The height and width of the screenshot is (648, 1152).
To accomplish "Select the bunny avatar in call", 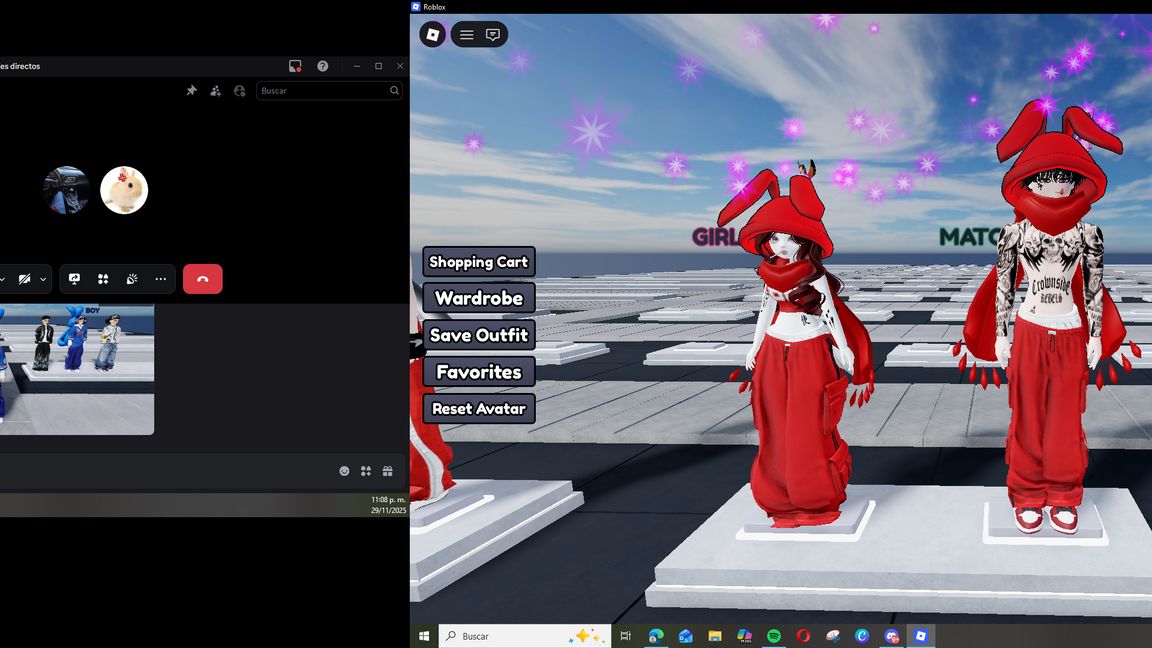I will 124,190.
